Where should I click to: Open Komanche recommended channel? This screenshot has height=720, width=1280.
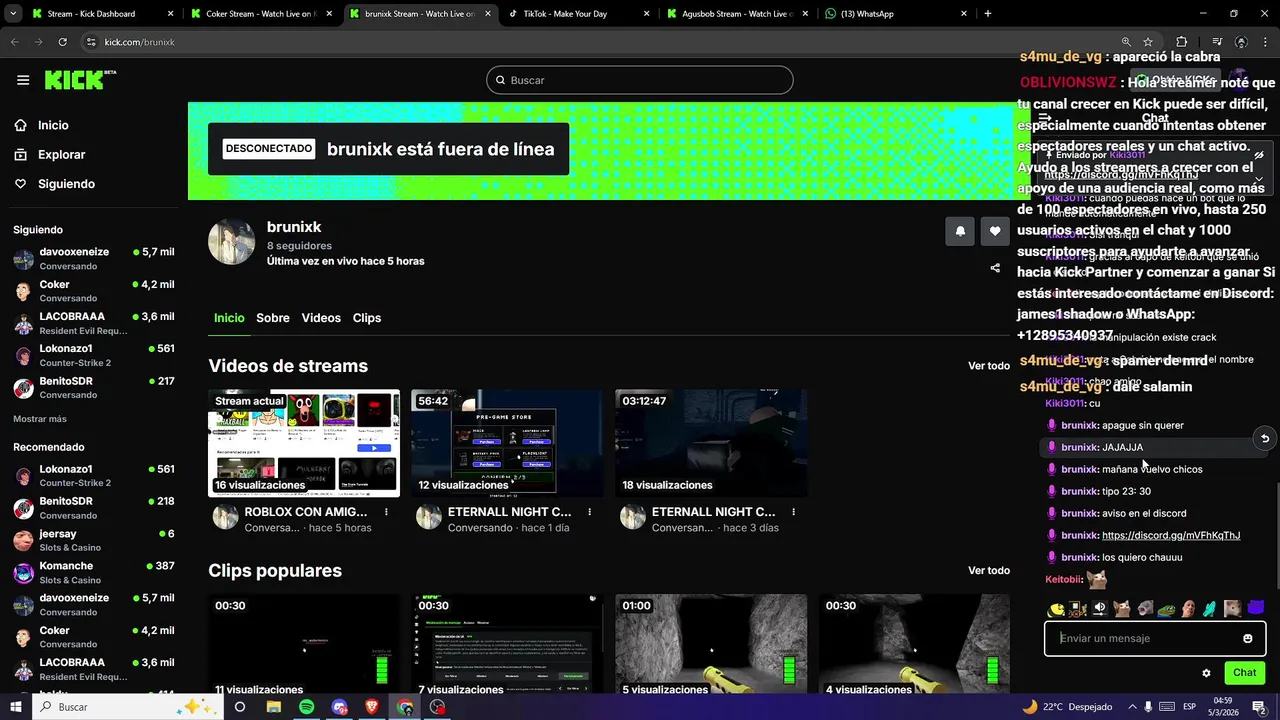coord(94,572)
